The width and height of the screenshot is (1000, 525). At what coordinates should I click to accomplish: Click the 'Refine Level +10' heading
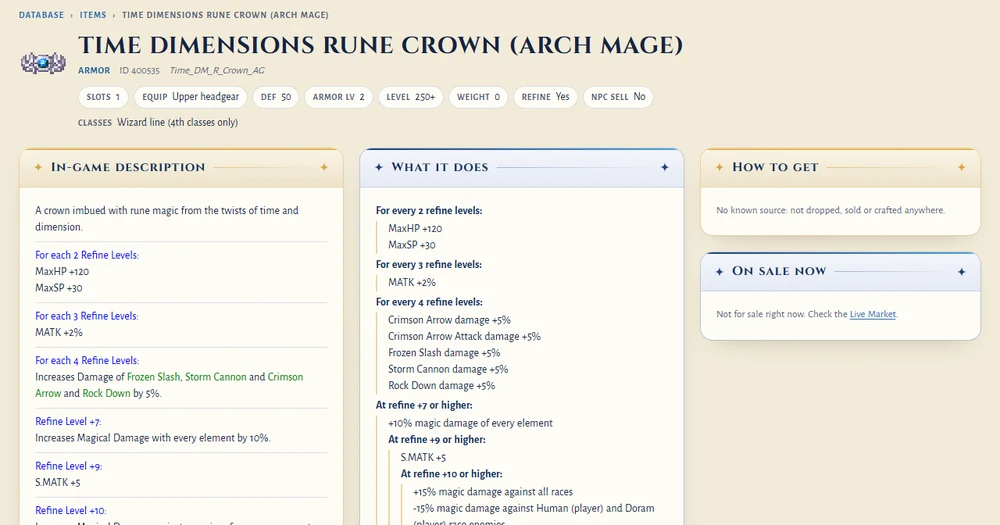point(71,510)
